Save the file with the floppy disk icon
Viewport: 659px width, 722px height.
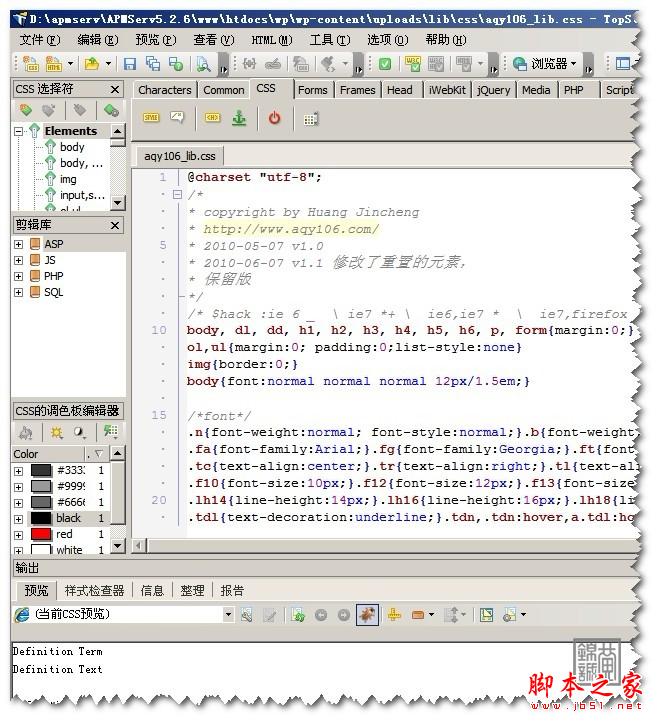130,64
